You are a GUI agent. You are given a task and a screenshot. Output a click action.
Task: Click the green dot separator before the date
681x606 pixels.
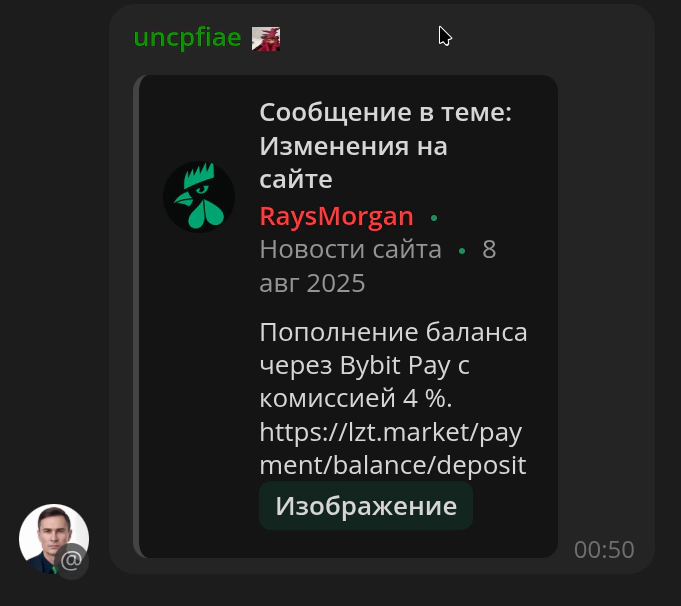(462, 251)
